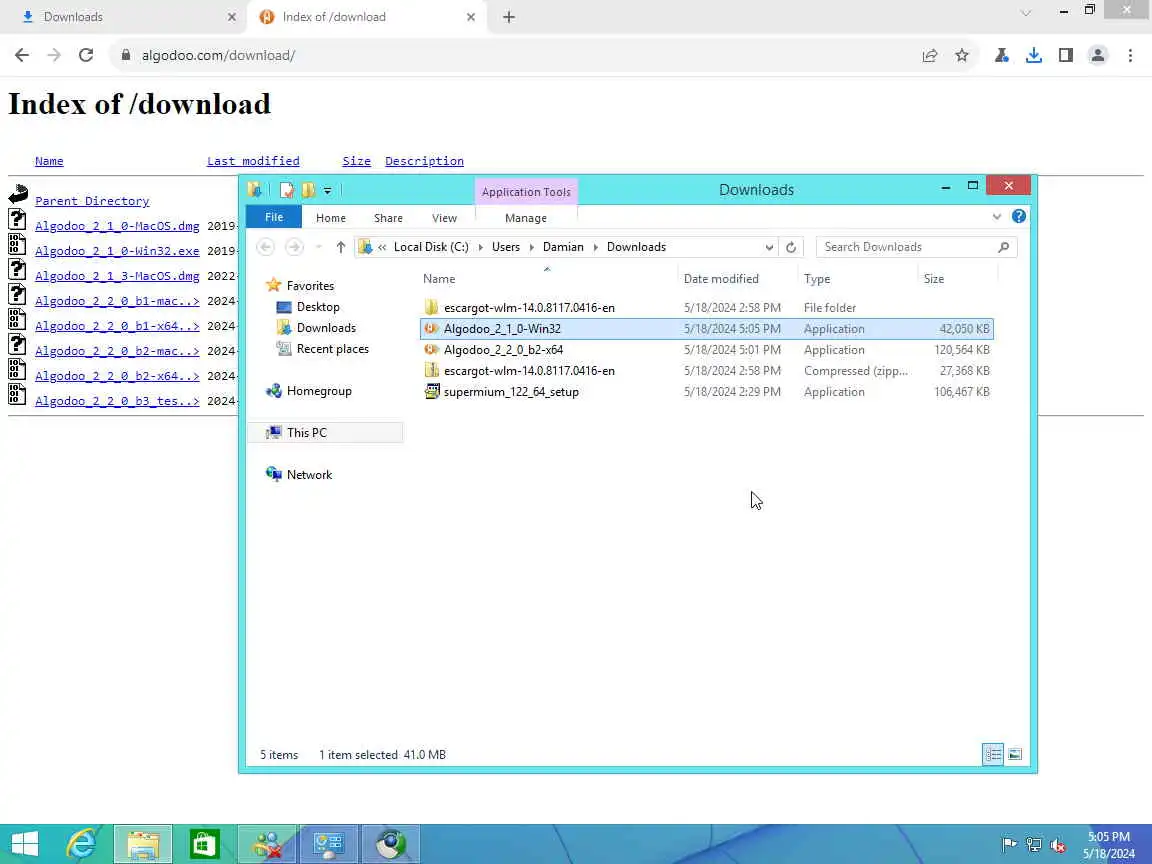Go back in the Chrome browser
Image resolution: width=1152 pixels, height=864 pixels.
[x=22, y=55]
